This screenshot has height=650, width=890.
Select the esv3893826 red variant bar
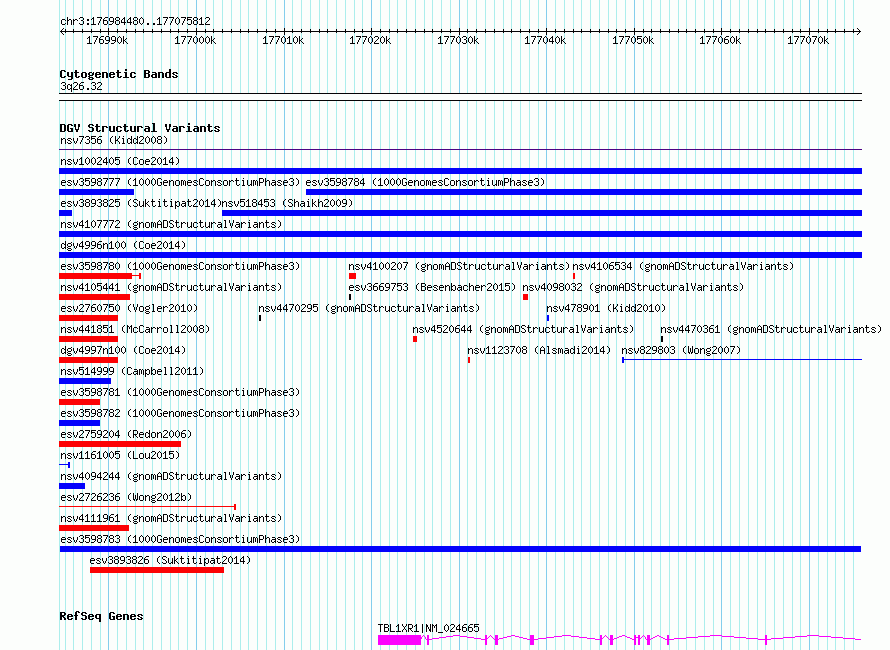tap(157, 570)
